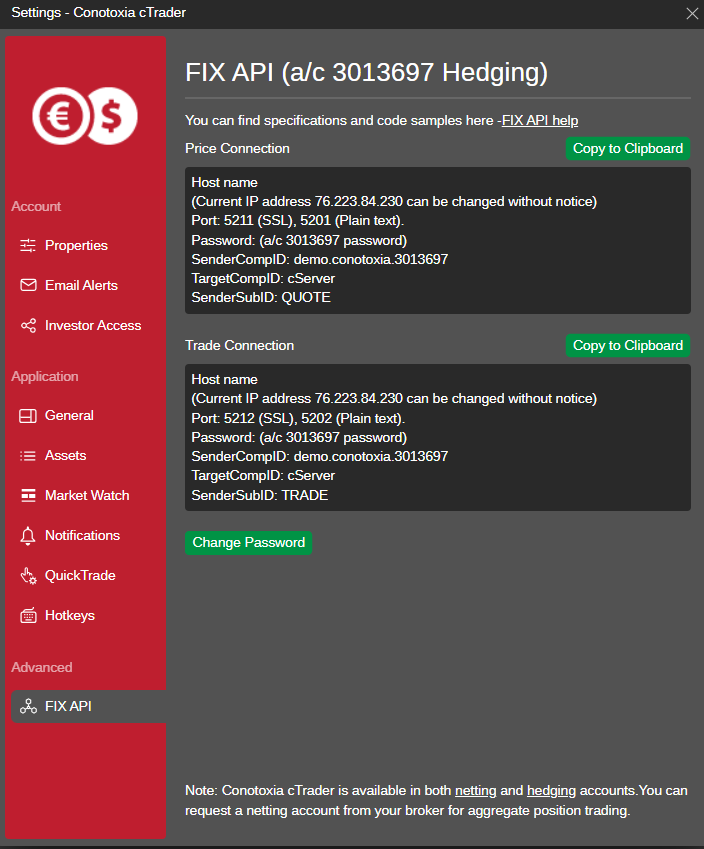Open the FIX API help link
The width and height of the screenshot is (704, 849).
point(540,120)
